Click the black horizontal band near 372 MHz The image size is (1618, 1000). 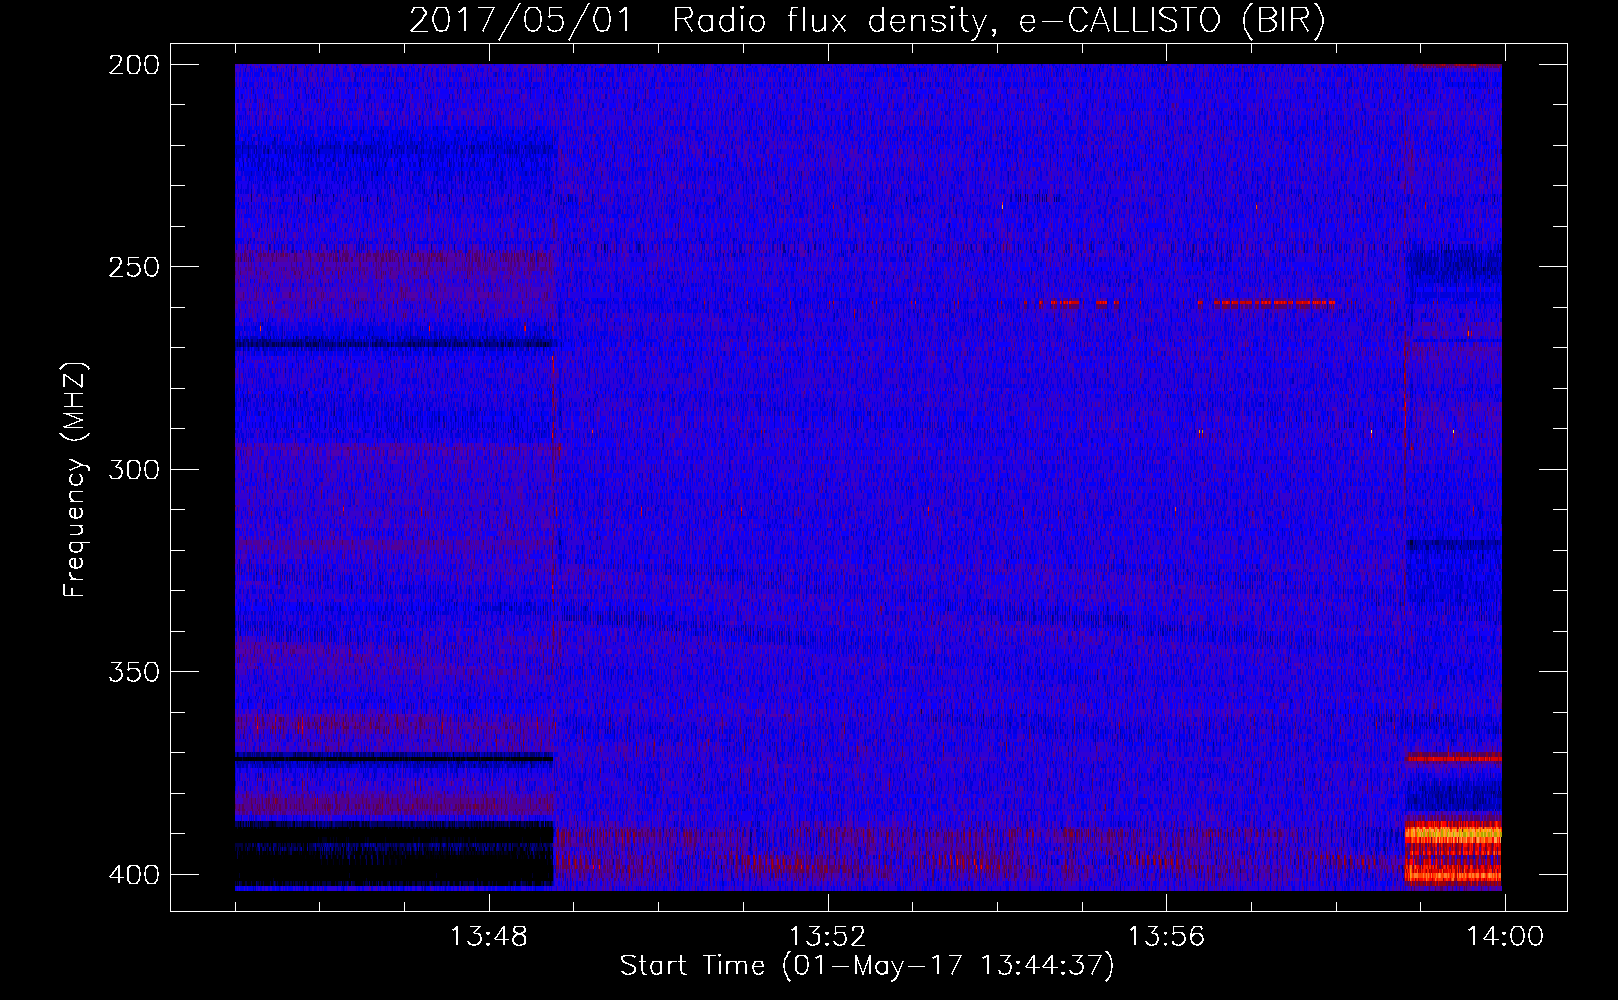(x=394, y=758)
